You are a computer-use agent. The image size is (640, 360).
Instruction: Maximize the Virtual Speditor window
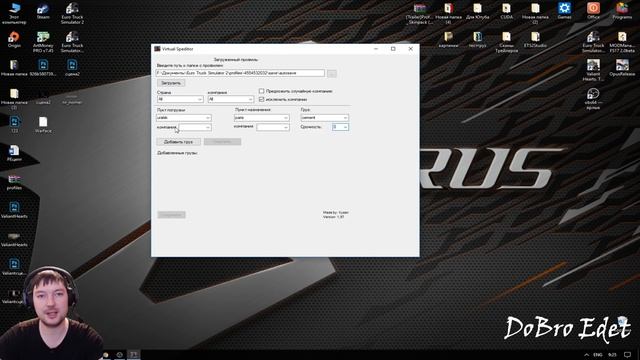393,49
